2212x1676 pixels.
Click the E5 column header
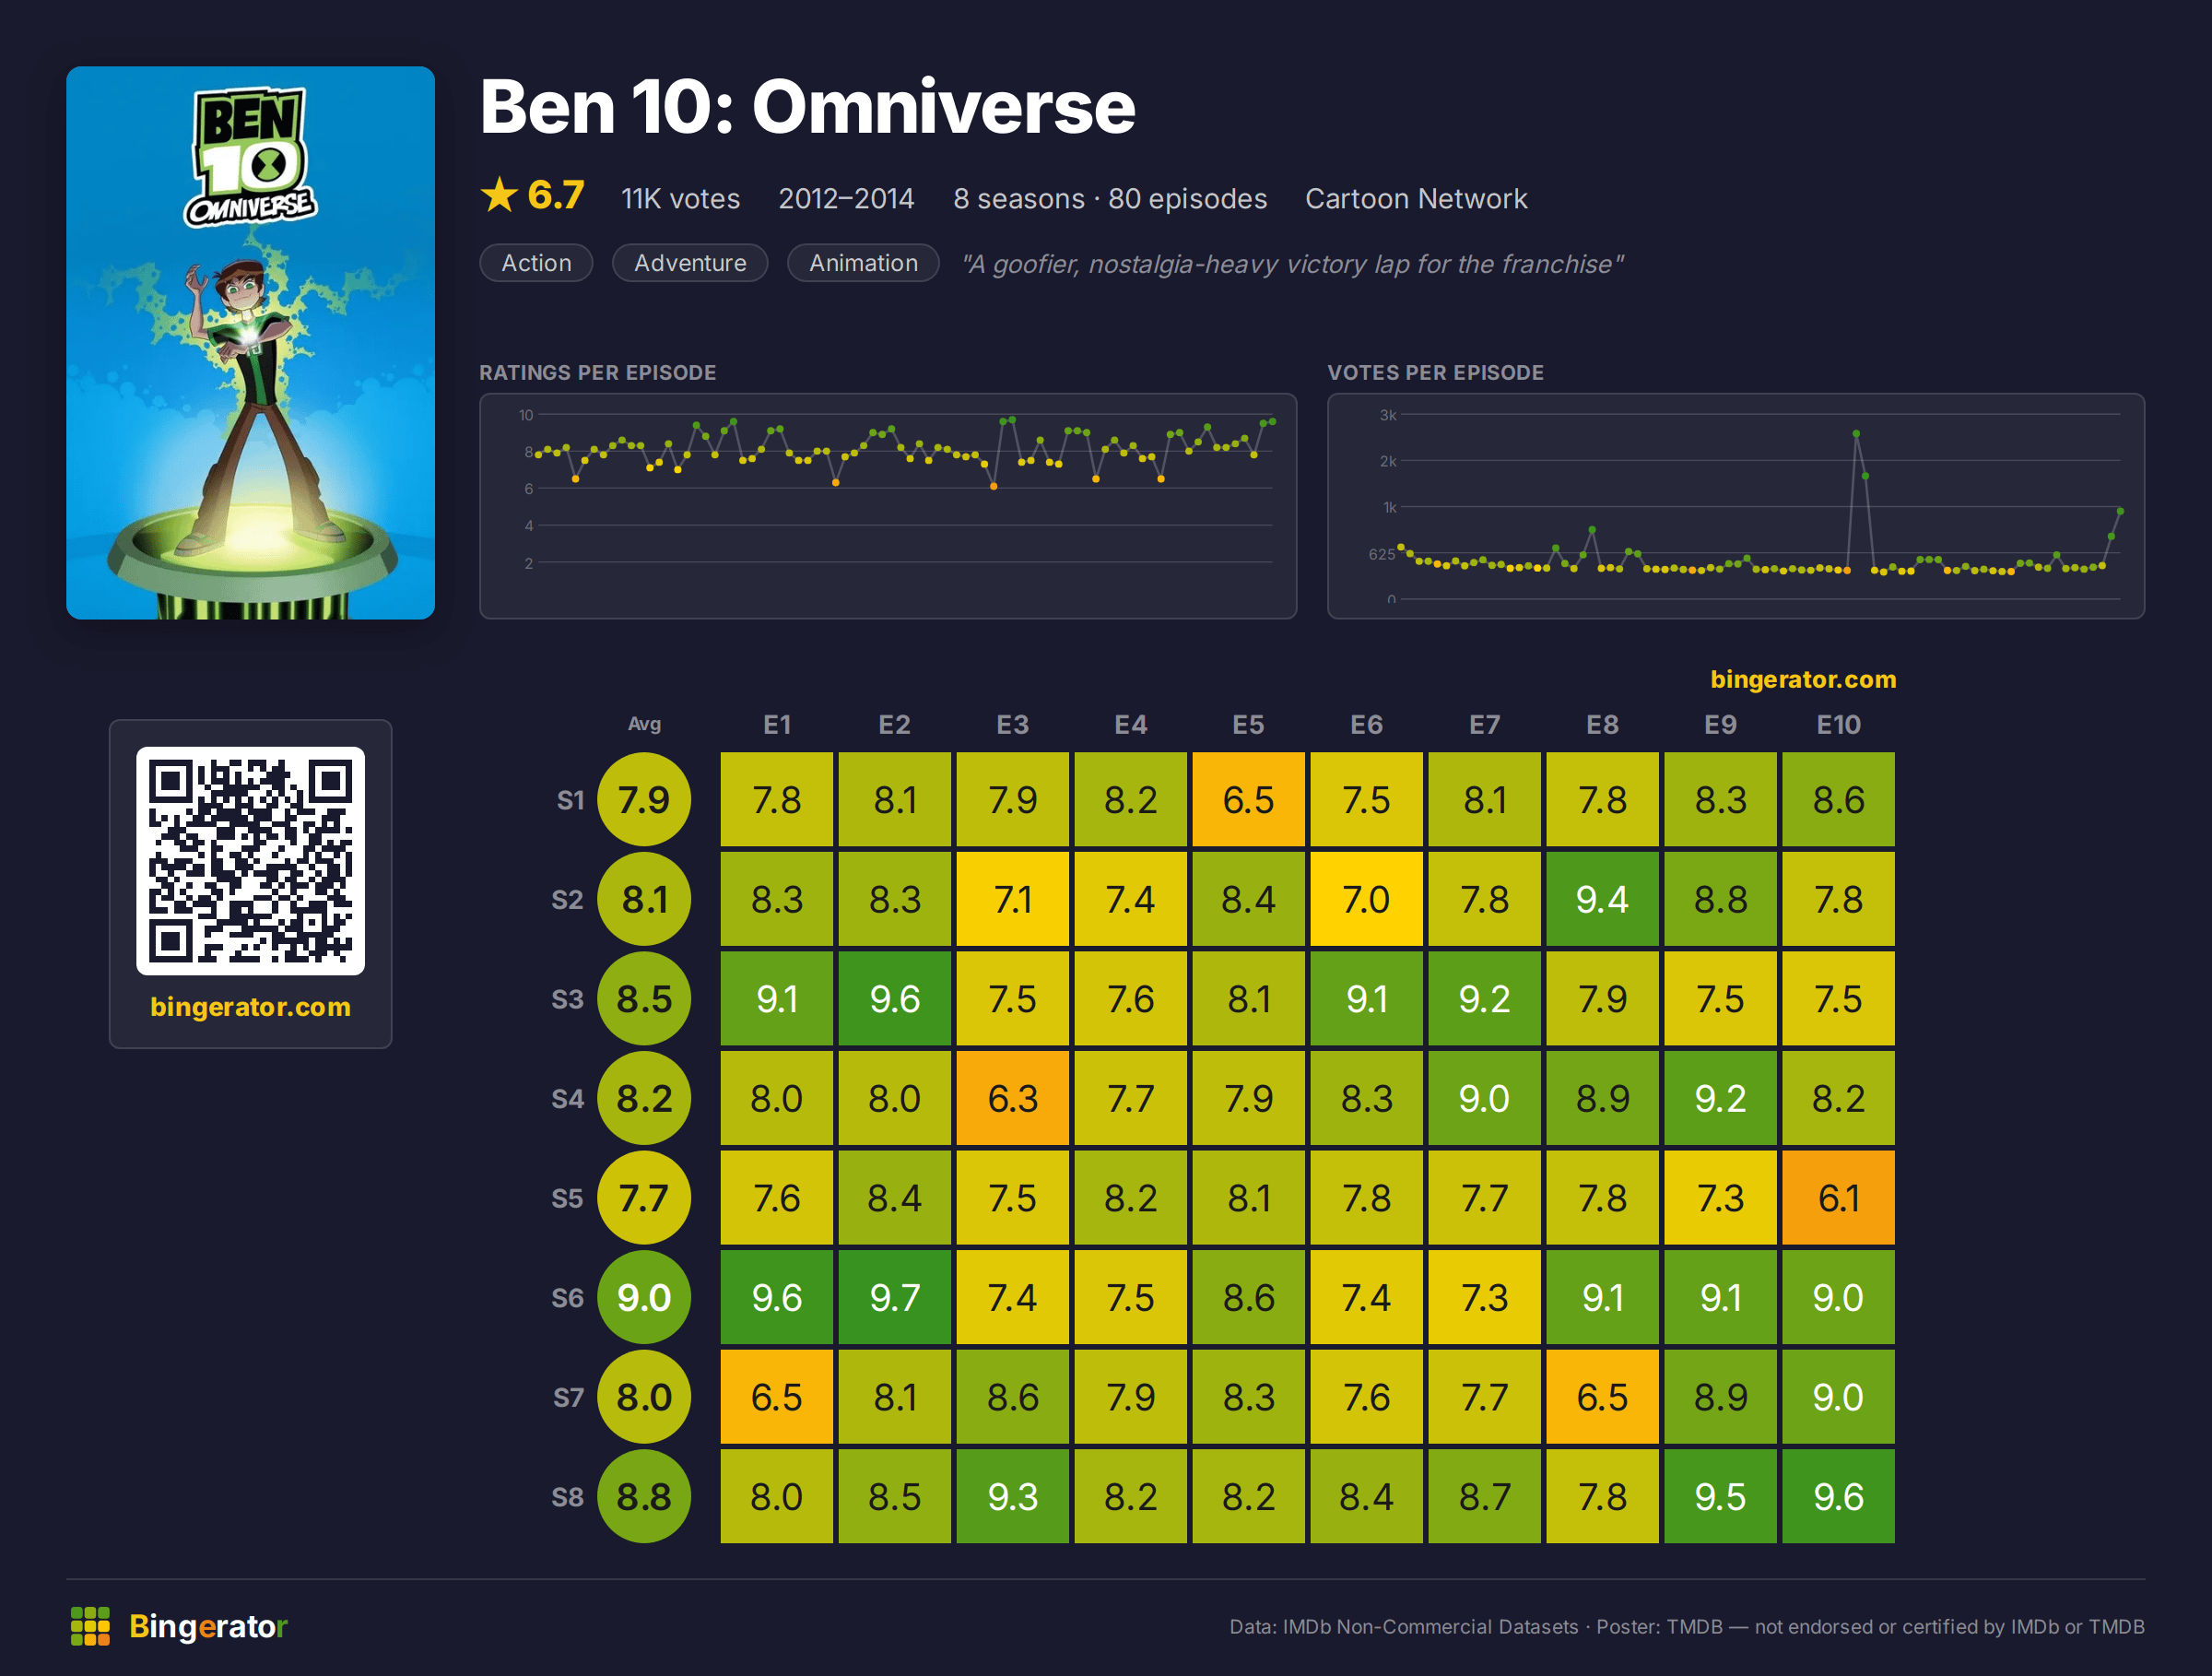[1248, 724]
